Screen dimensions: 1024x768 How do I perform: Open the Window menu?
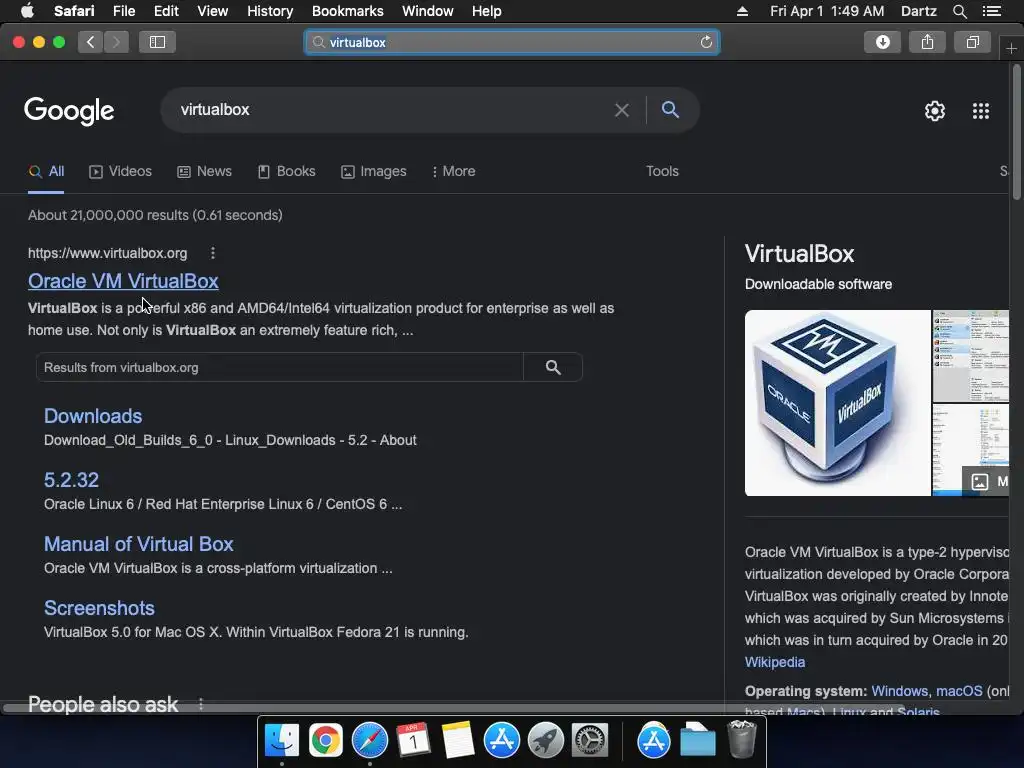[x=428, y=11]
